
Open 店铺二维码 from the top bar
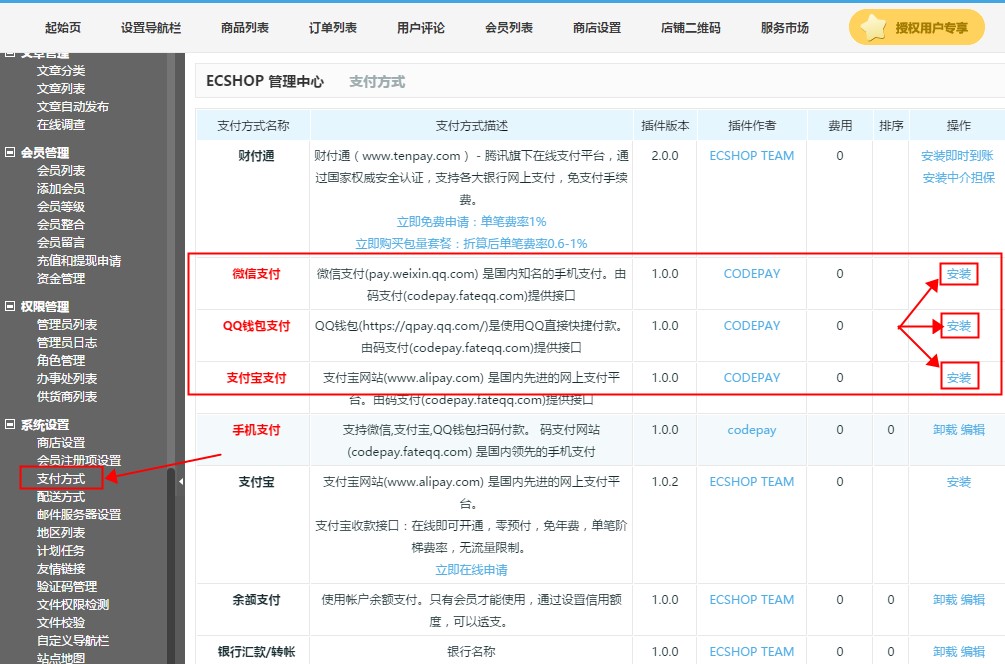click(692, 28)
